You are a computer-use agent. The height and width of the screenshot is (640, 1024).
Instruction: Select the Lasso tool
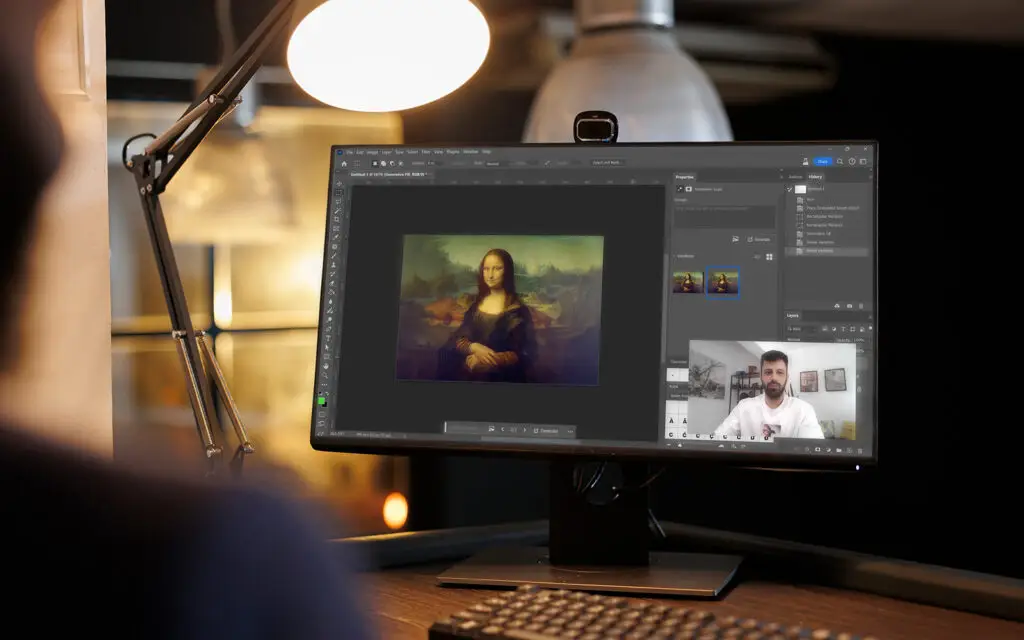338,202
